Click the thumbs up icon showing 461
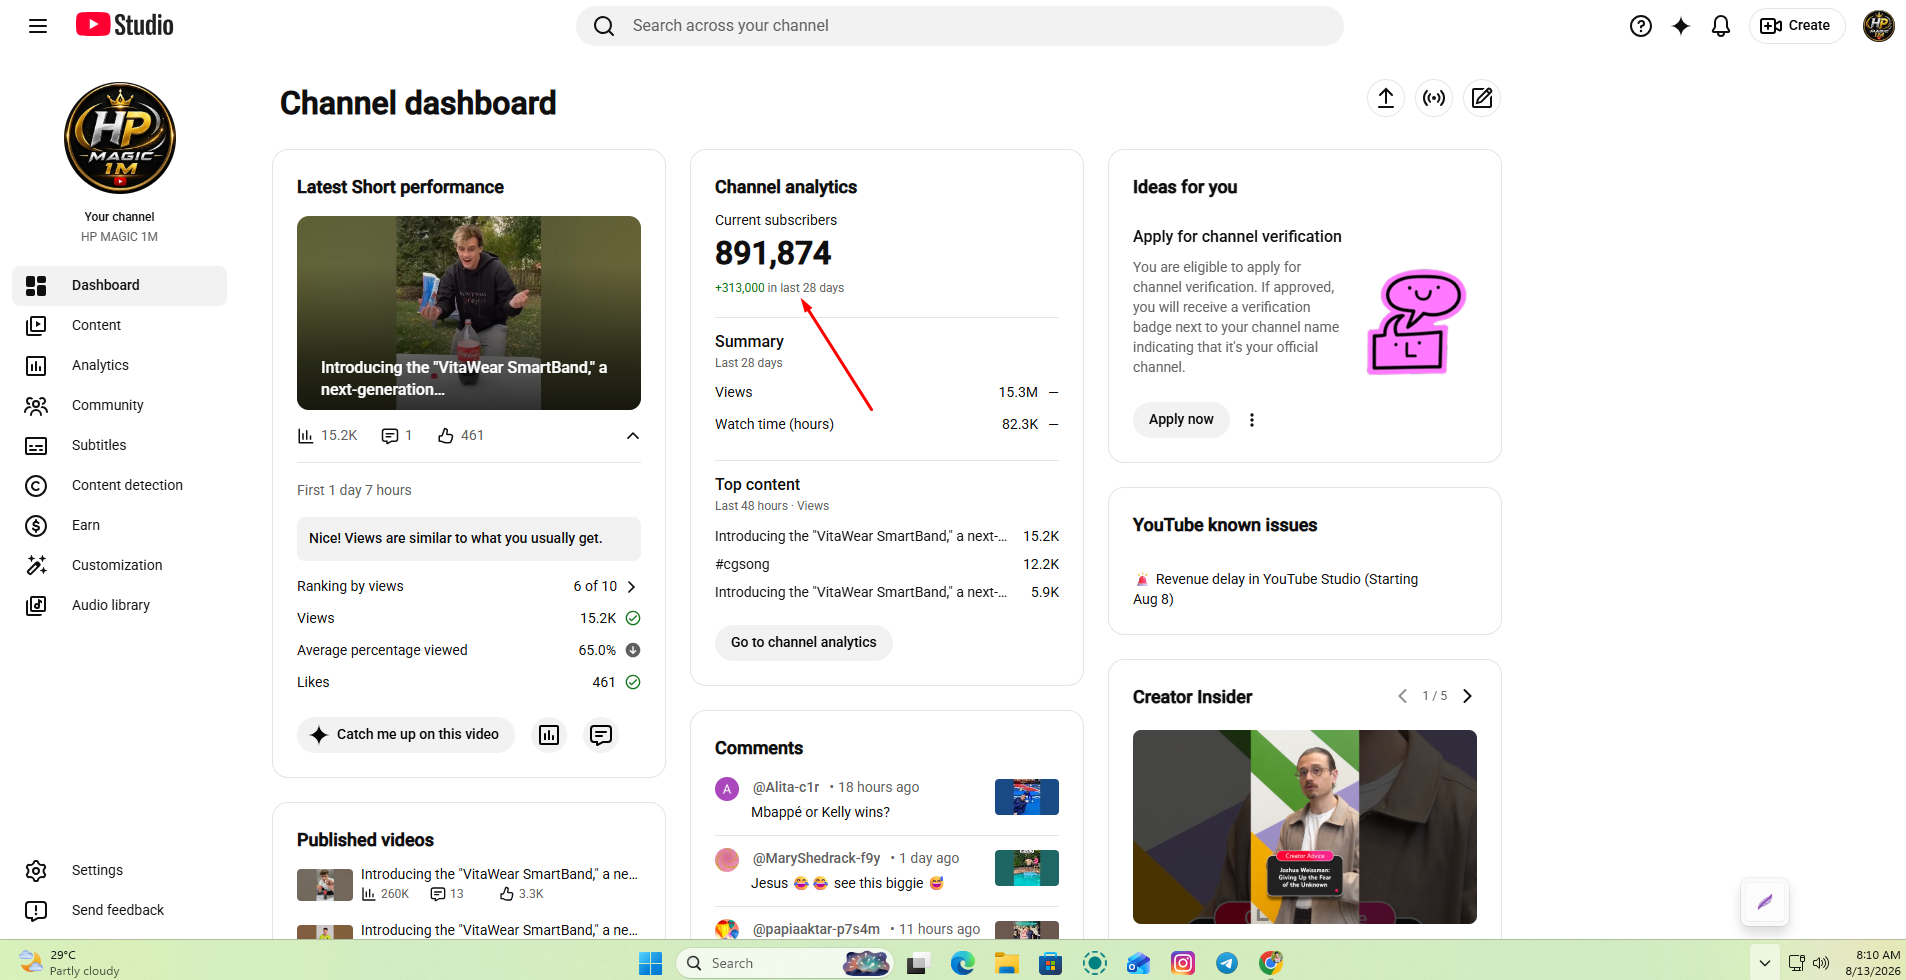 [446, 436]
